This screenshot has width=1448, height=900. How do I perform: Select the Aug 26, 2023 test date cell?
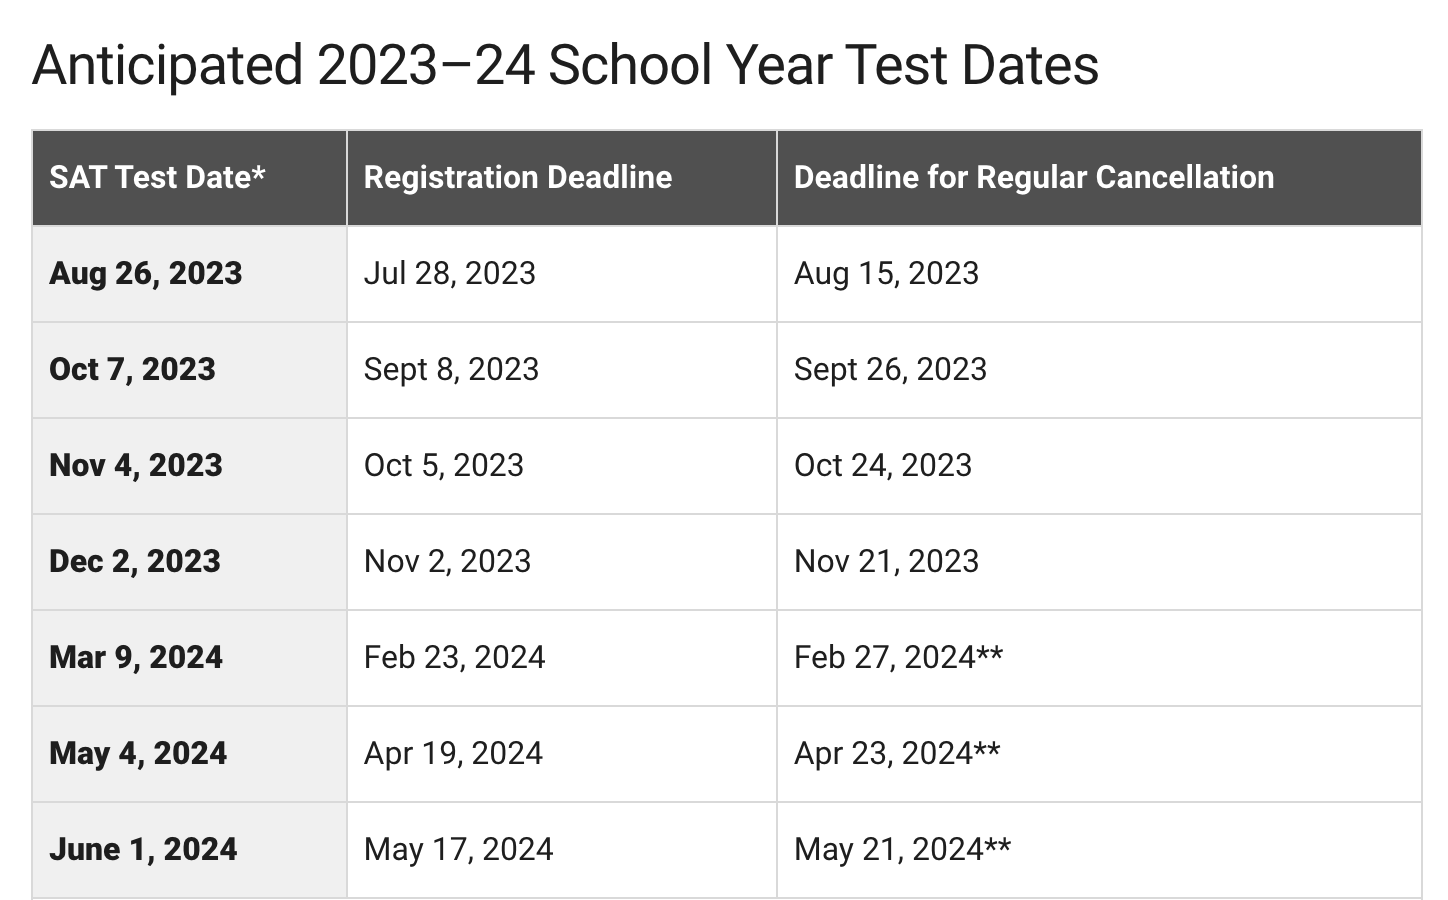point(145,273)
